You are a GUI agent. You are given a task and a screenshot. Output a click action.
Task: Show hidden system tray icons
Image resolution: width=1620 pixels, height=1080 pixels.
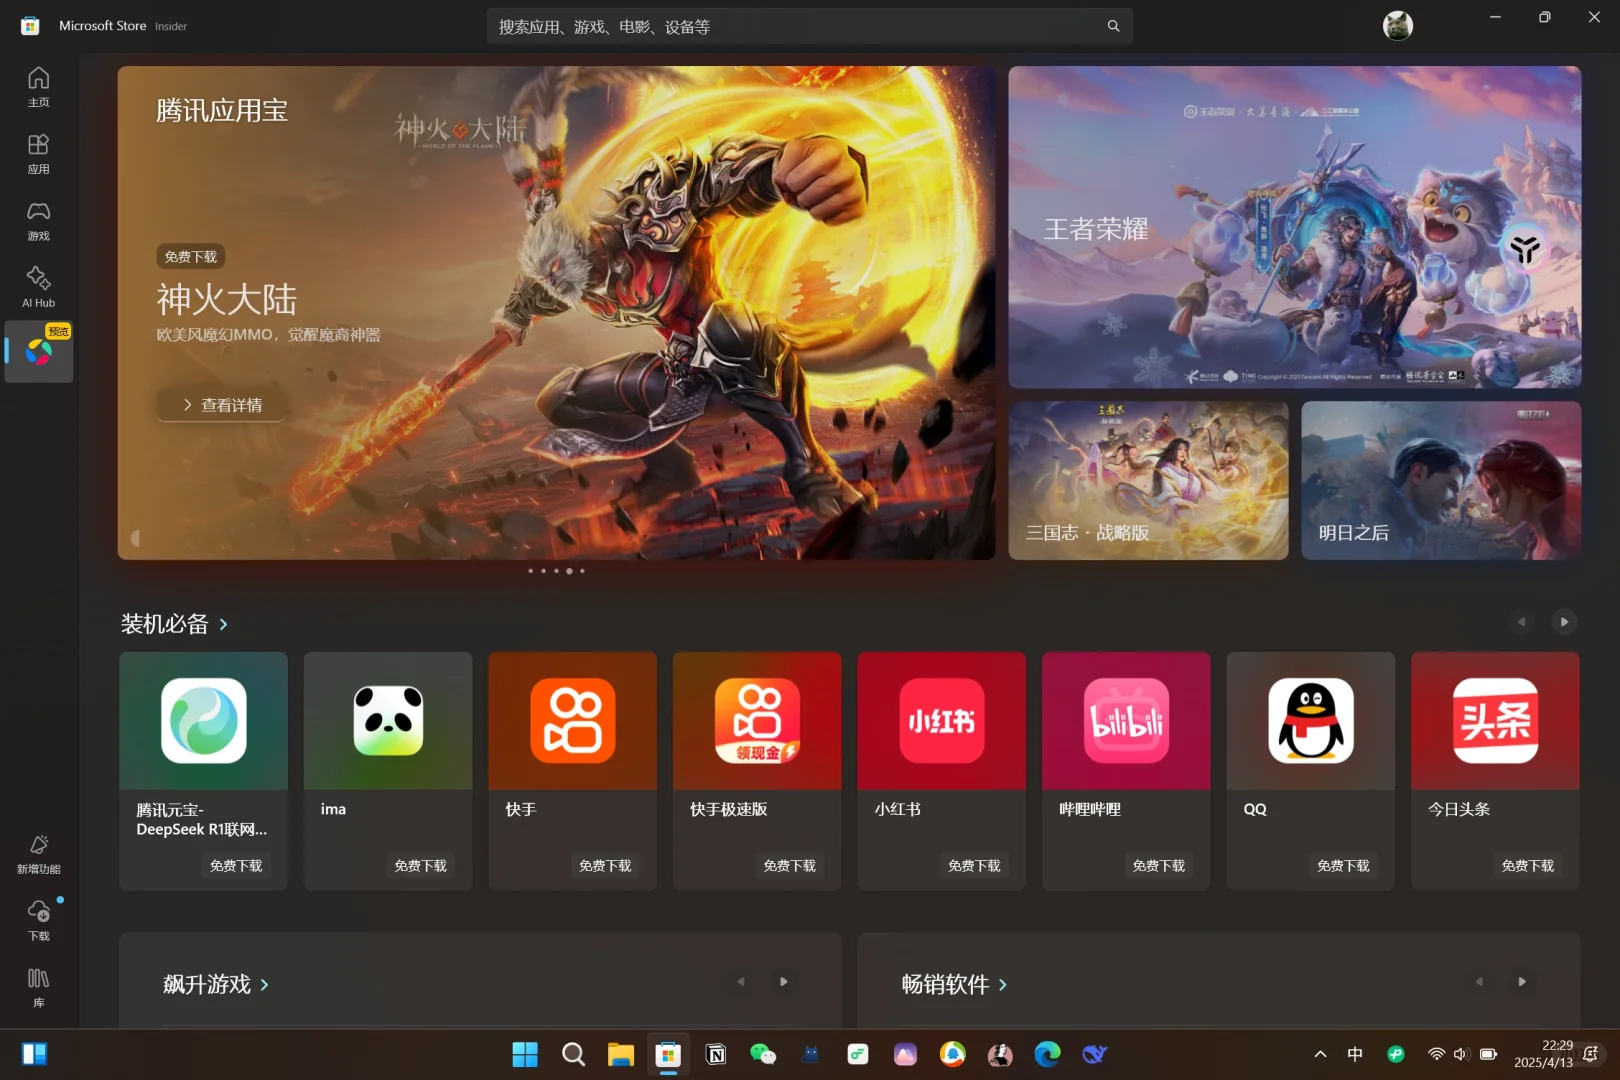(x=1320, y=1054)
